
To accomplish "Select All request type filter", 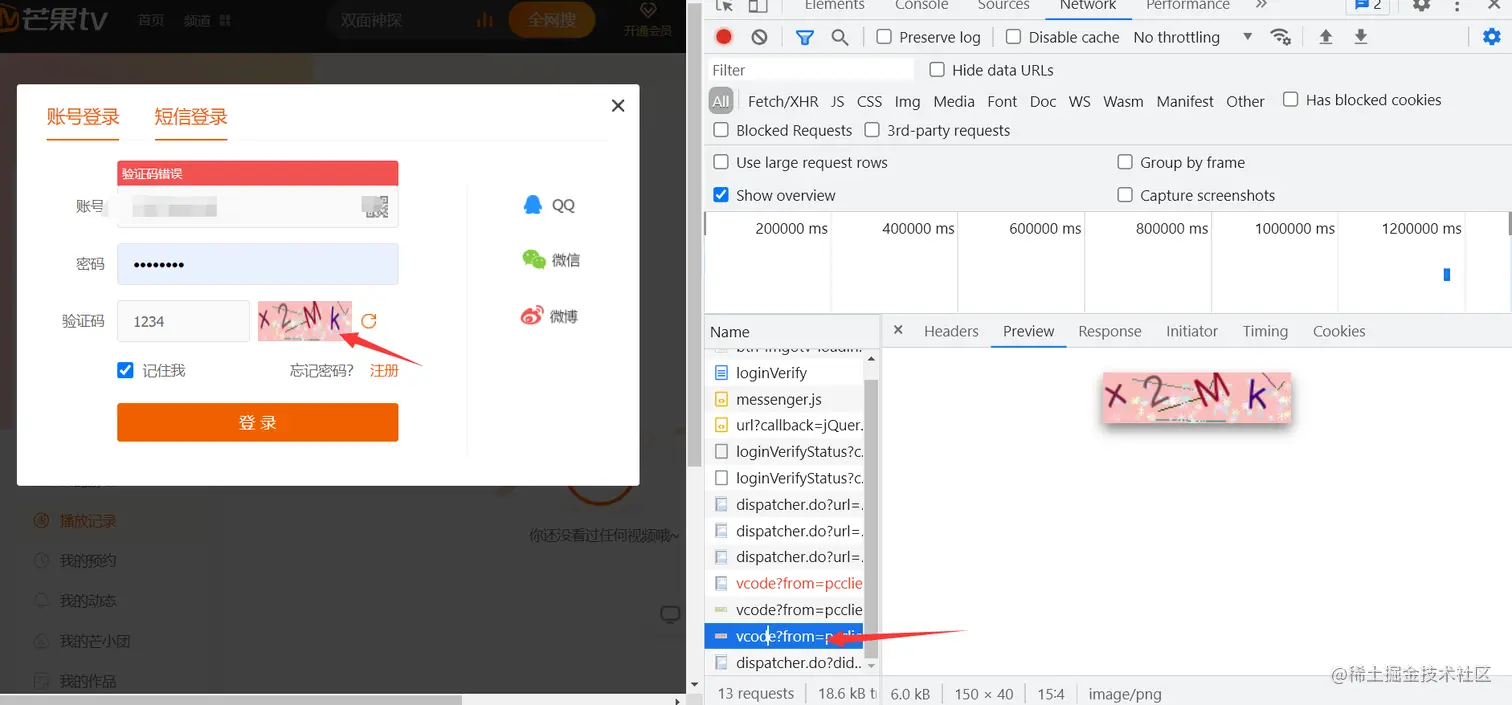I will tap(720, 101).
